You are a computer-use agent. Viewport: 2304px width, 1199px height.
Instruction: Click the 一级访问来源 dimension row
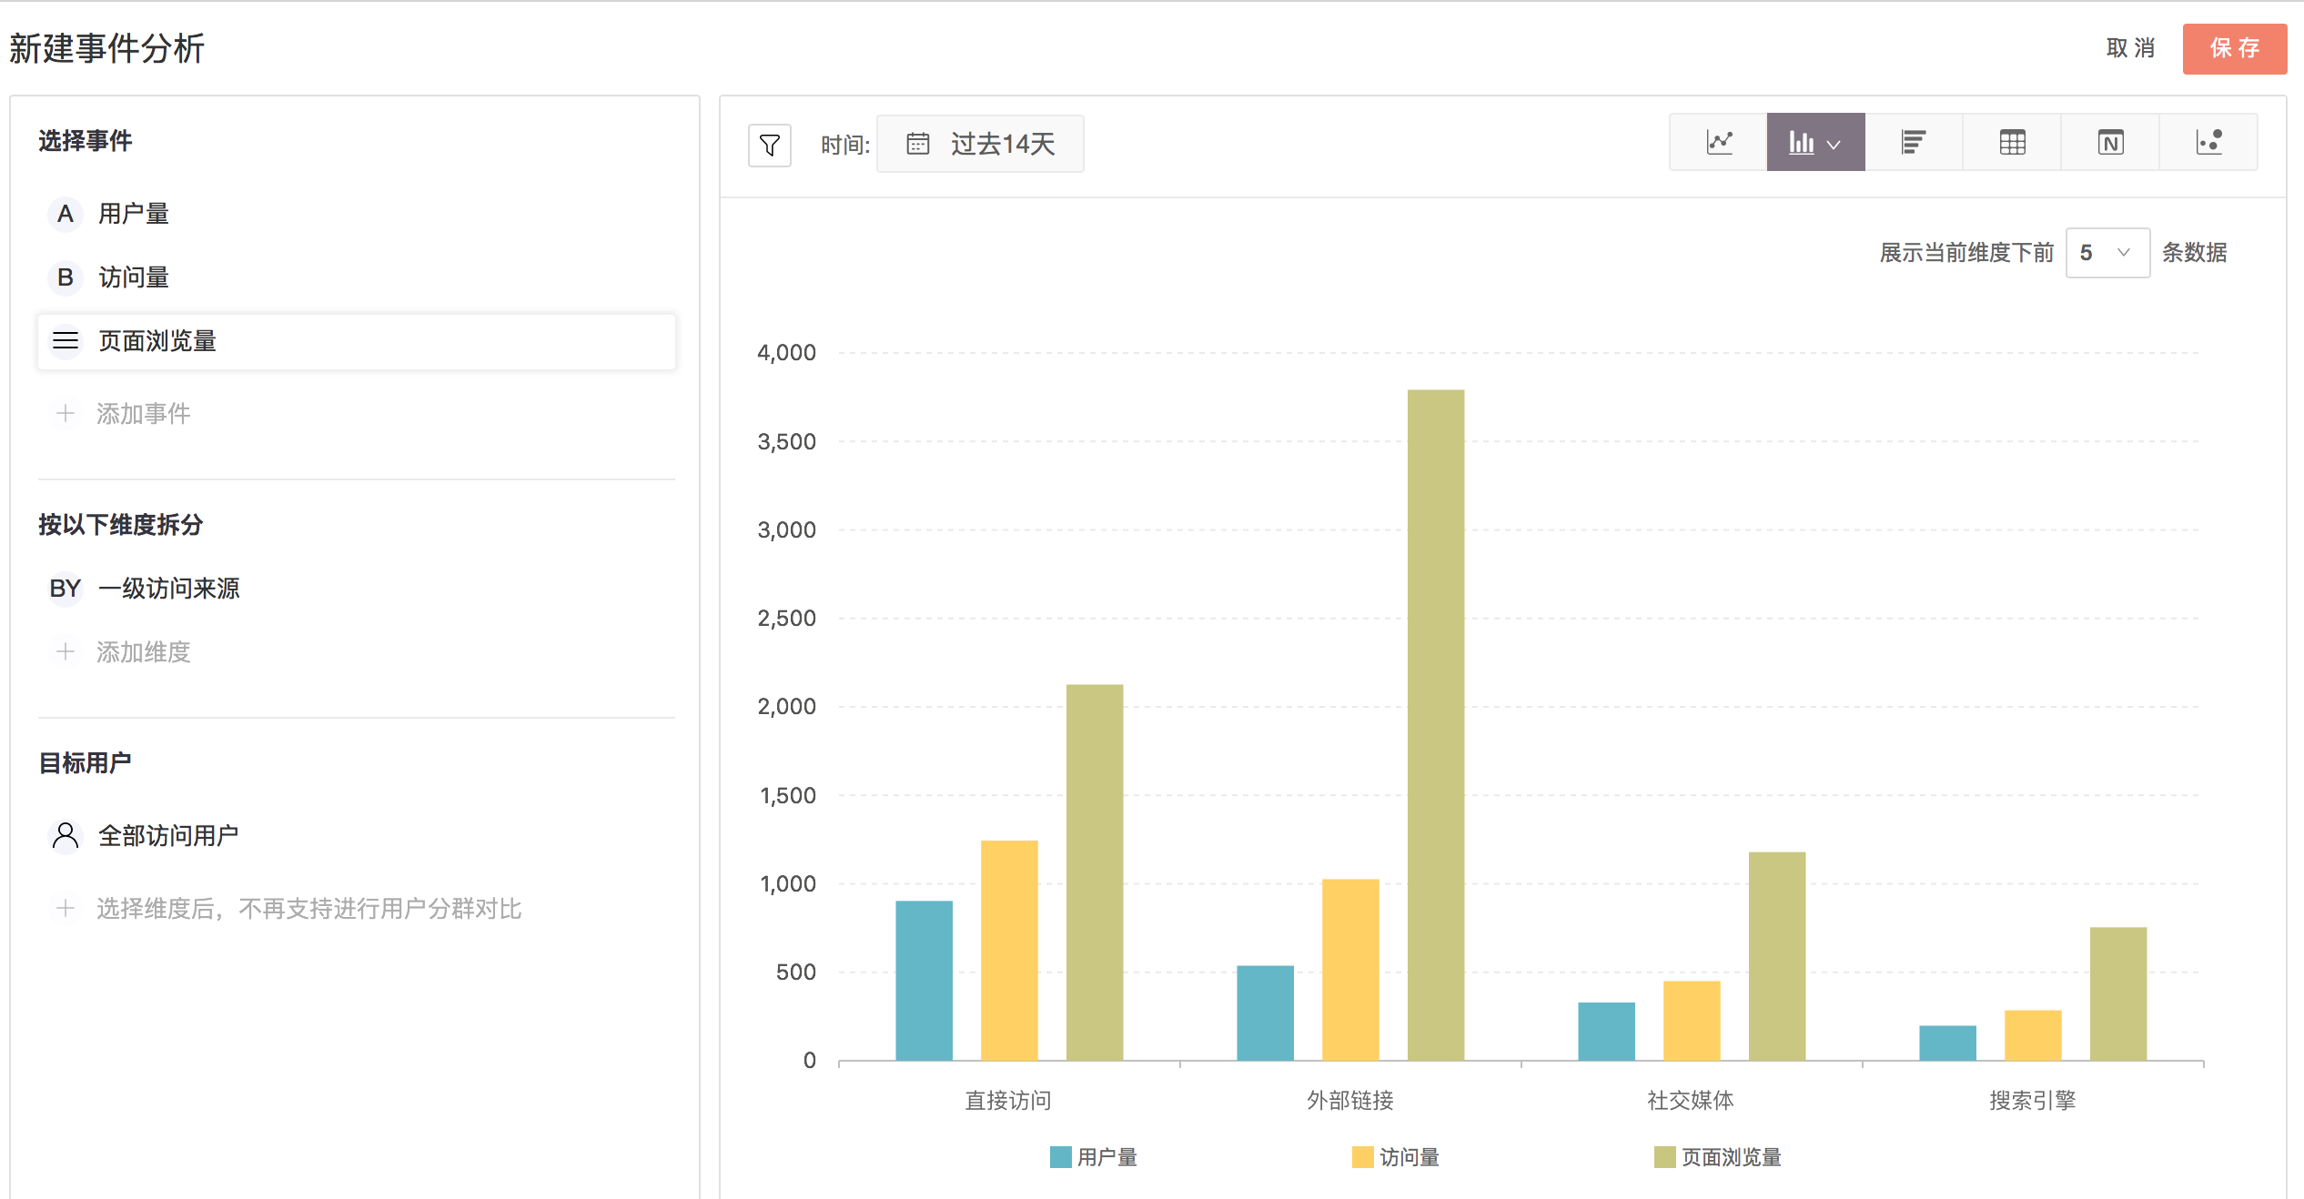pos(168,588)
